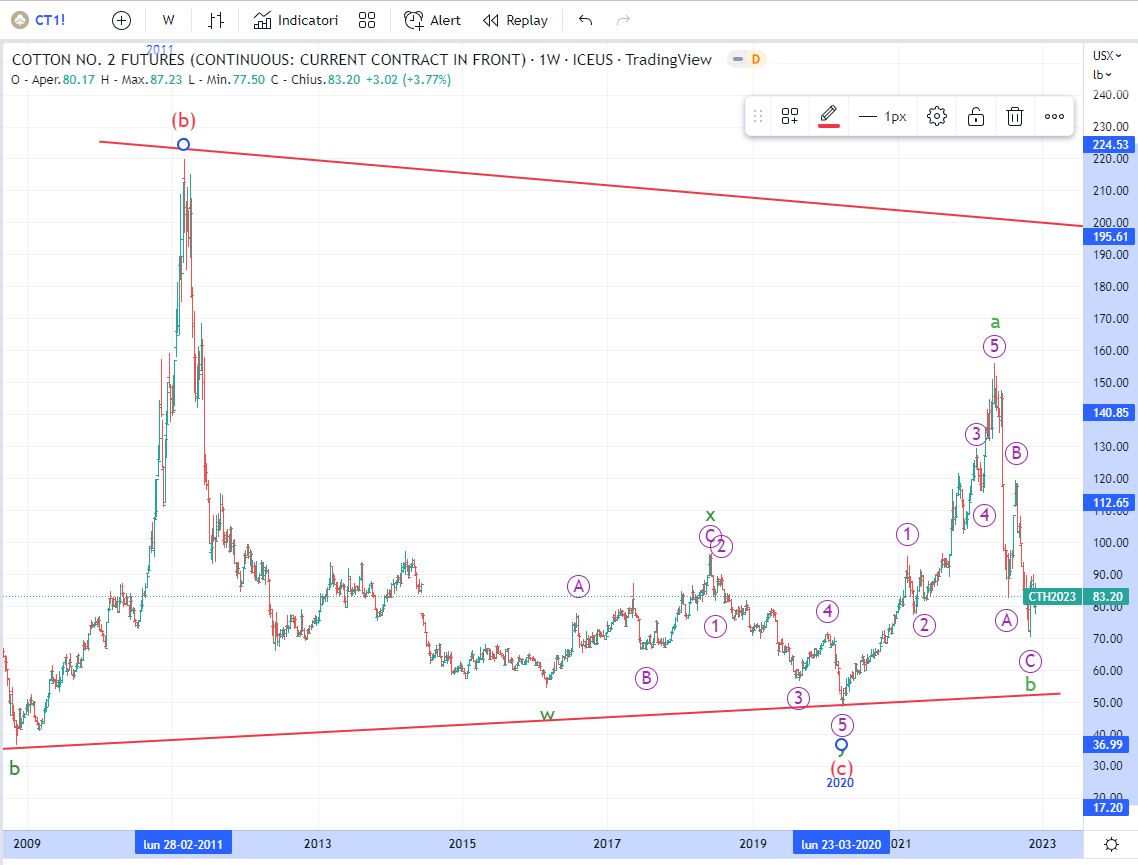This screenshot has width=1138, height=865.
Task: Open the lb unit dropdown
Action: click(1102, 74)
